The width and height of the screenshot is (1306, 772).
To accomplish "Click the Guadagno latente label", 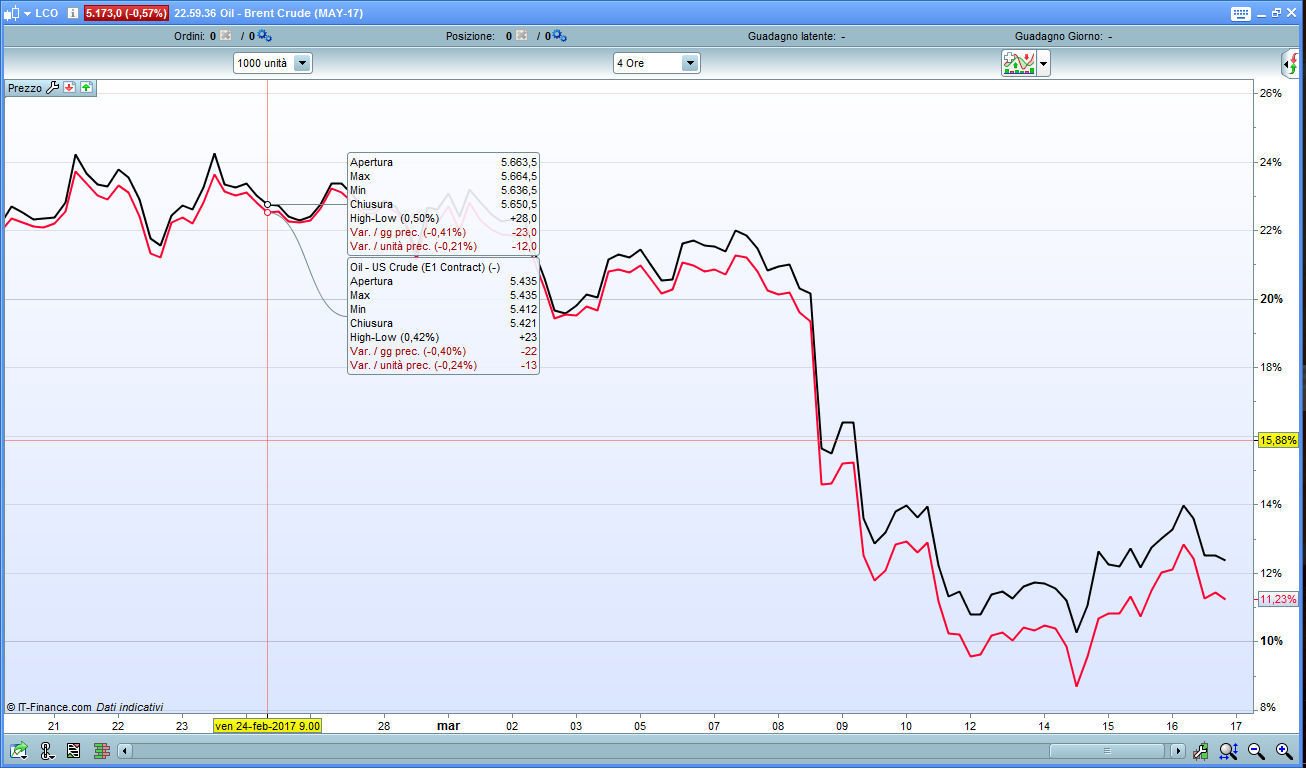I will point(792,36).
